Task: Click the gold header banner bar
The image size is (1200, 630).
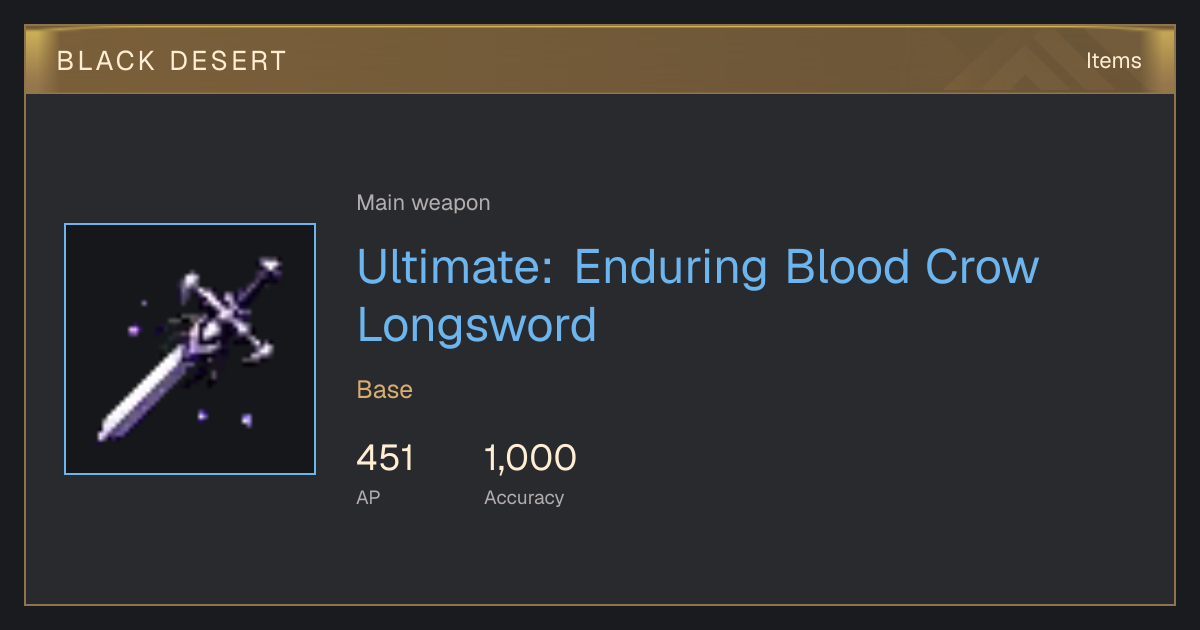Action: (600, 60)
